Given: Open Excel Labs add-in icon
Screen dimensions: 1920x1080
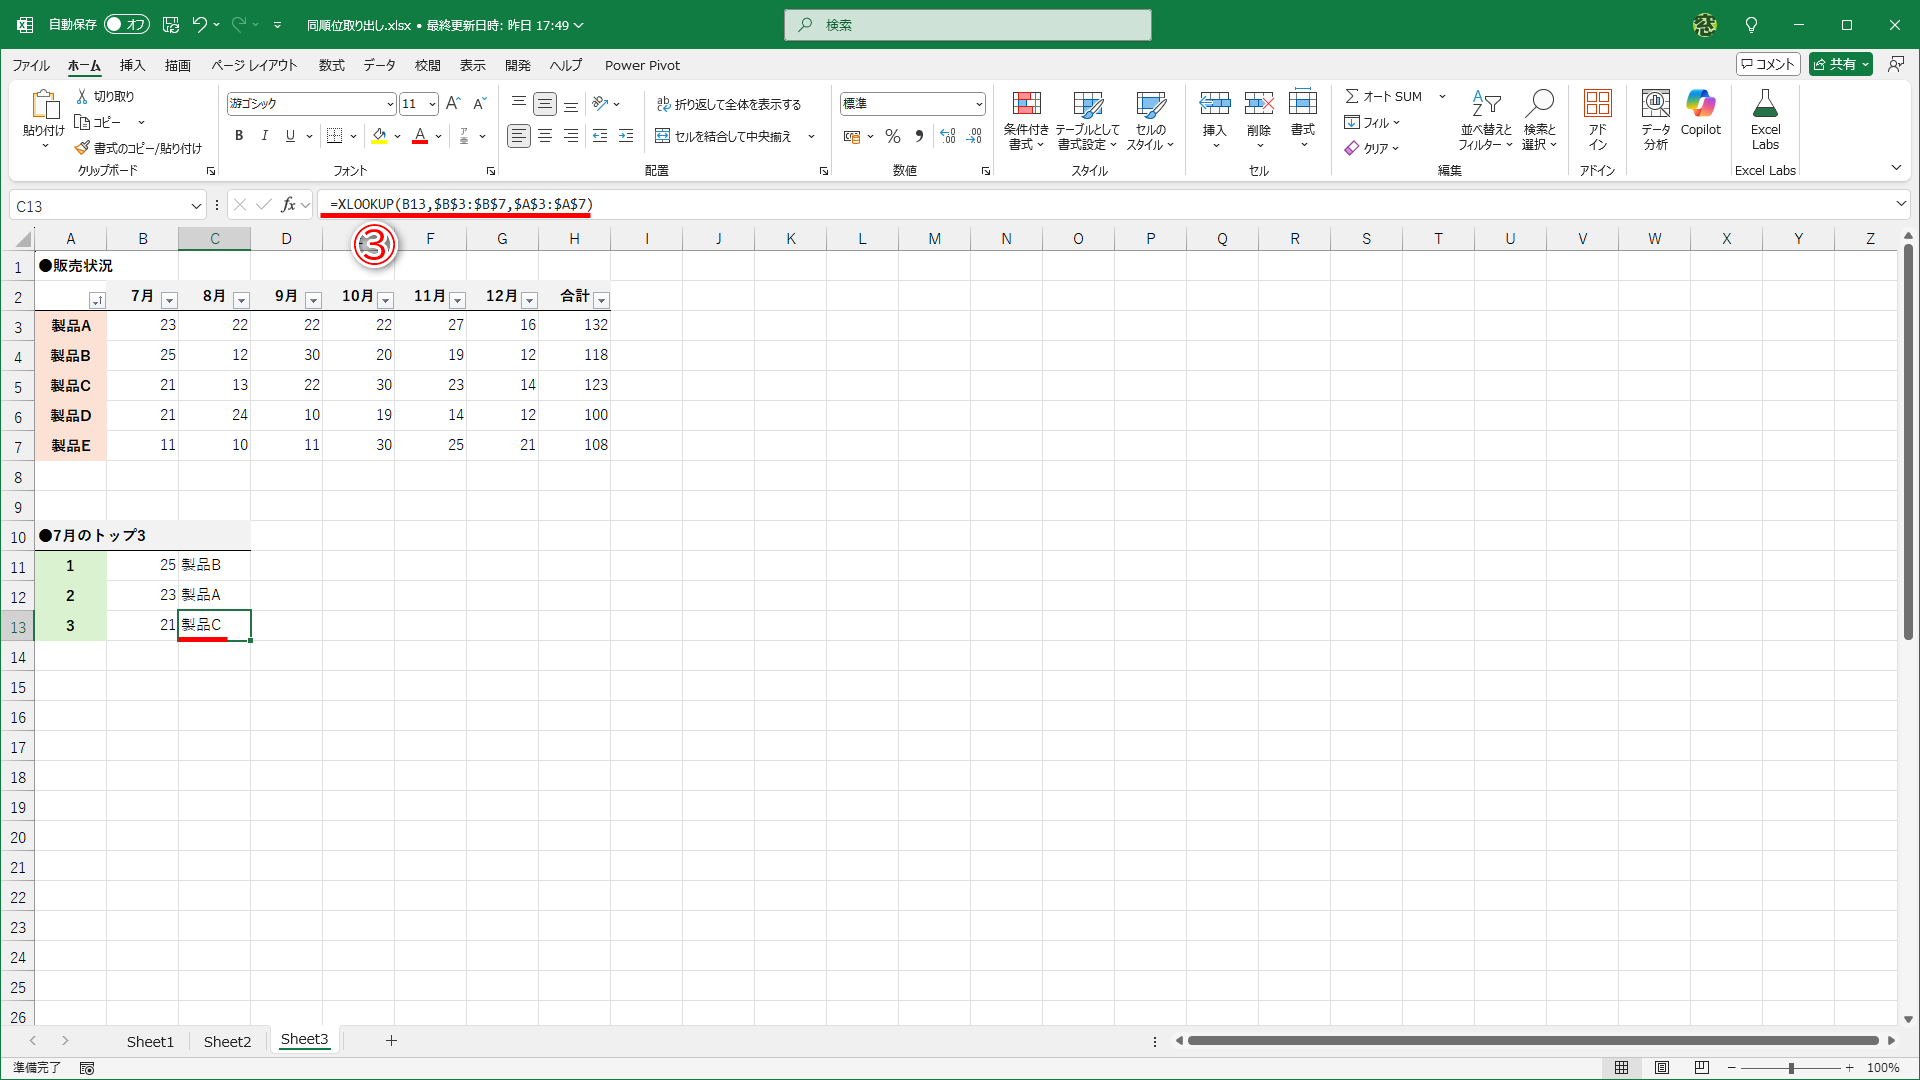Looking at the screenshot, I should [x=1765, y=105].
